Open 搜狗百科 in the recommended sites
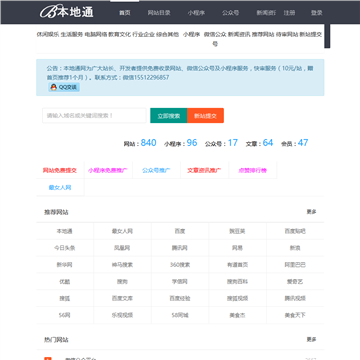Screen dimensions: 360x360 (x=237, y=282)
